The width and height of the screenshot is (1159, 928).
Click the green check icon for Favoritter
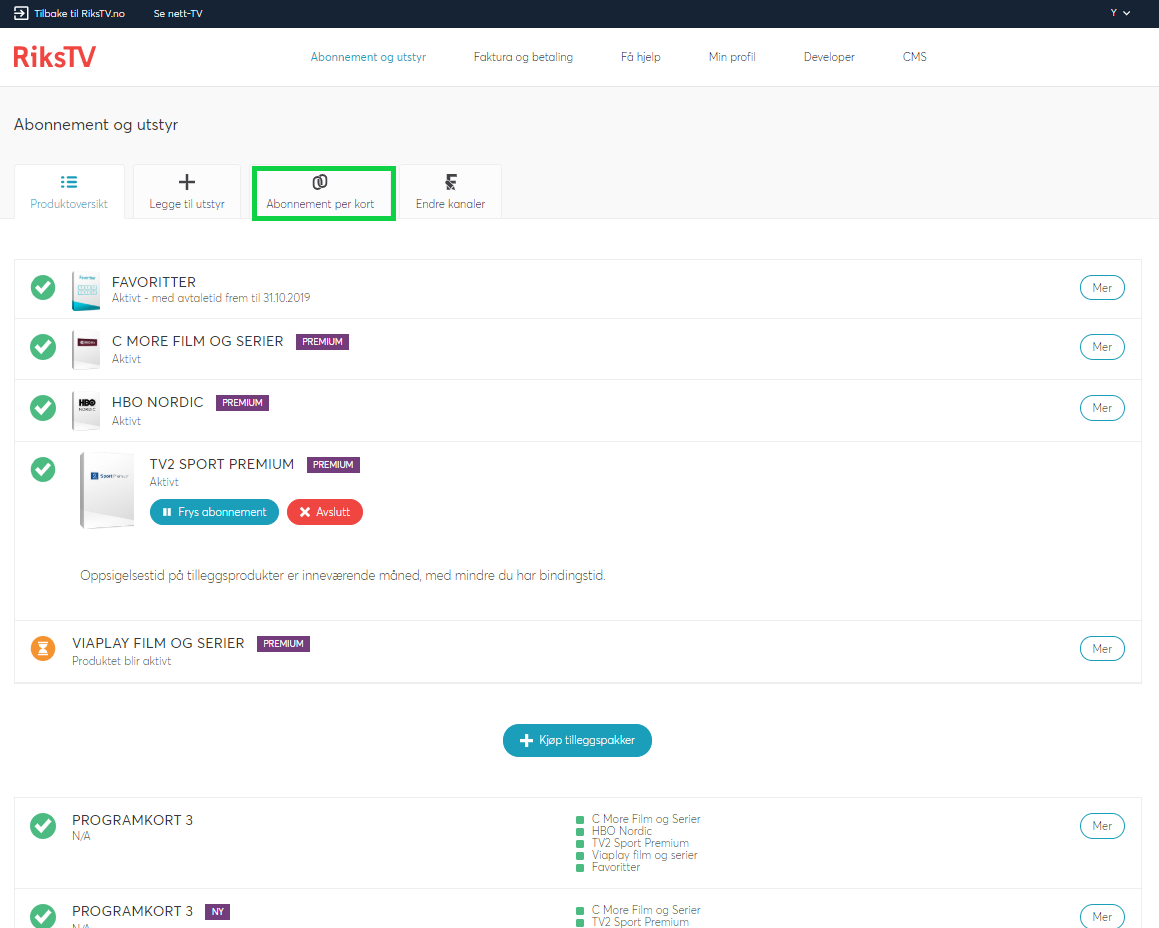pos(43,288)
